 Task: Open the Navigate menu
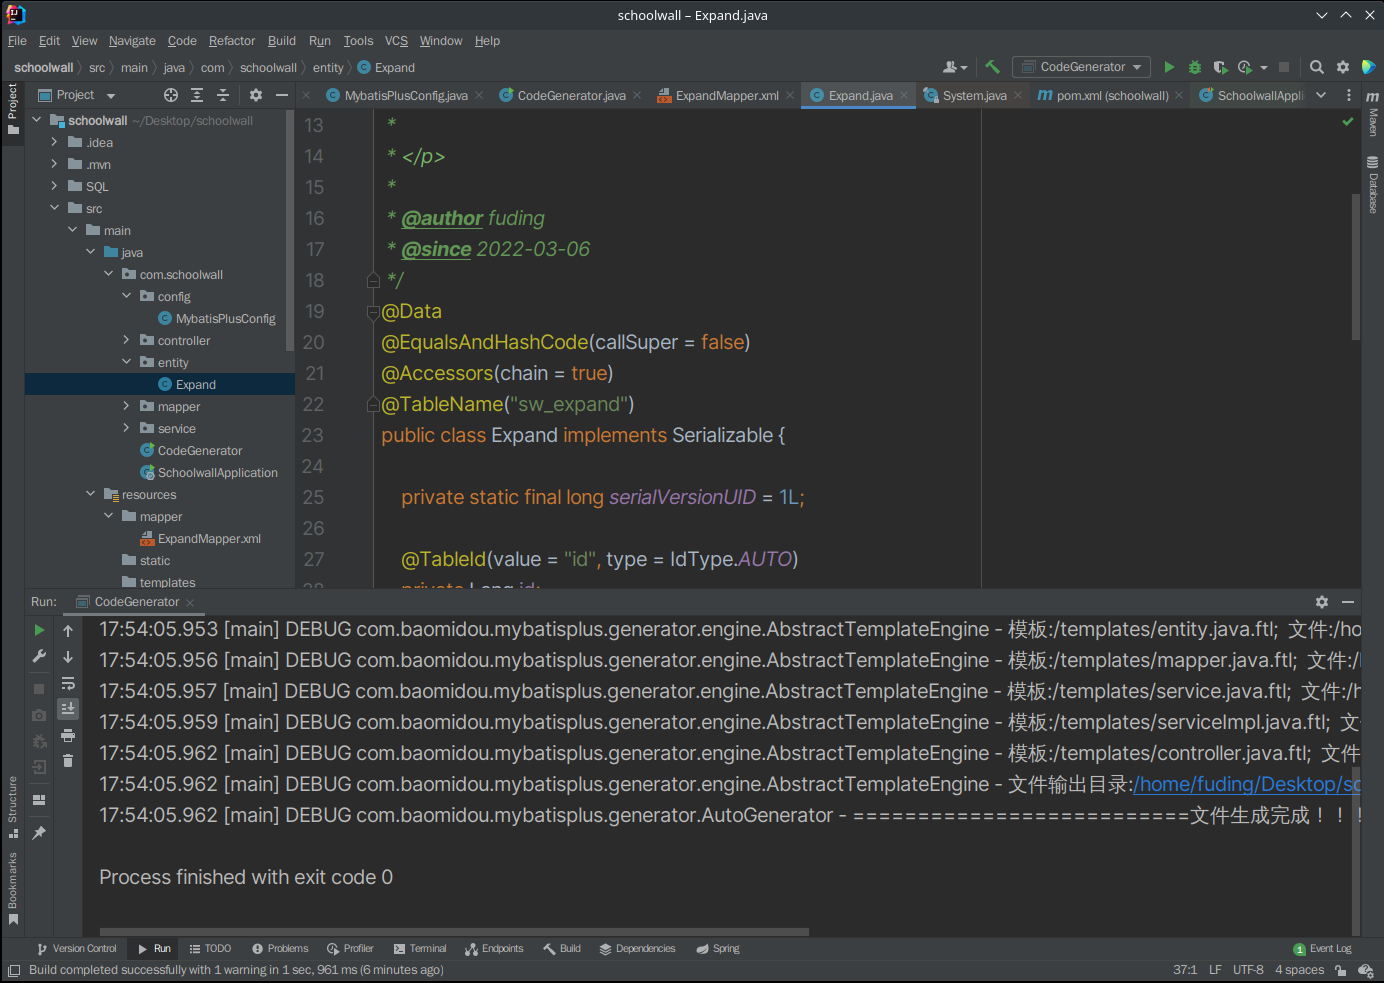132,41
